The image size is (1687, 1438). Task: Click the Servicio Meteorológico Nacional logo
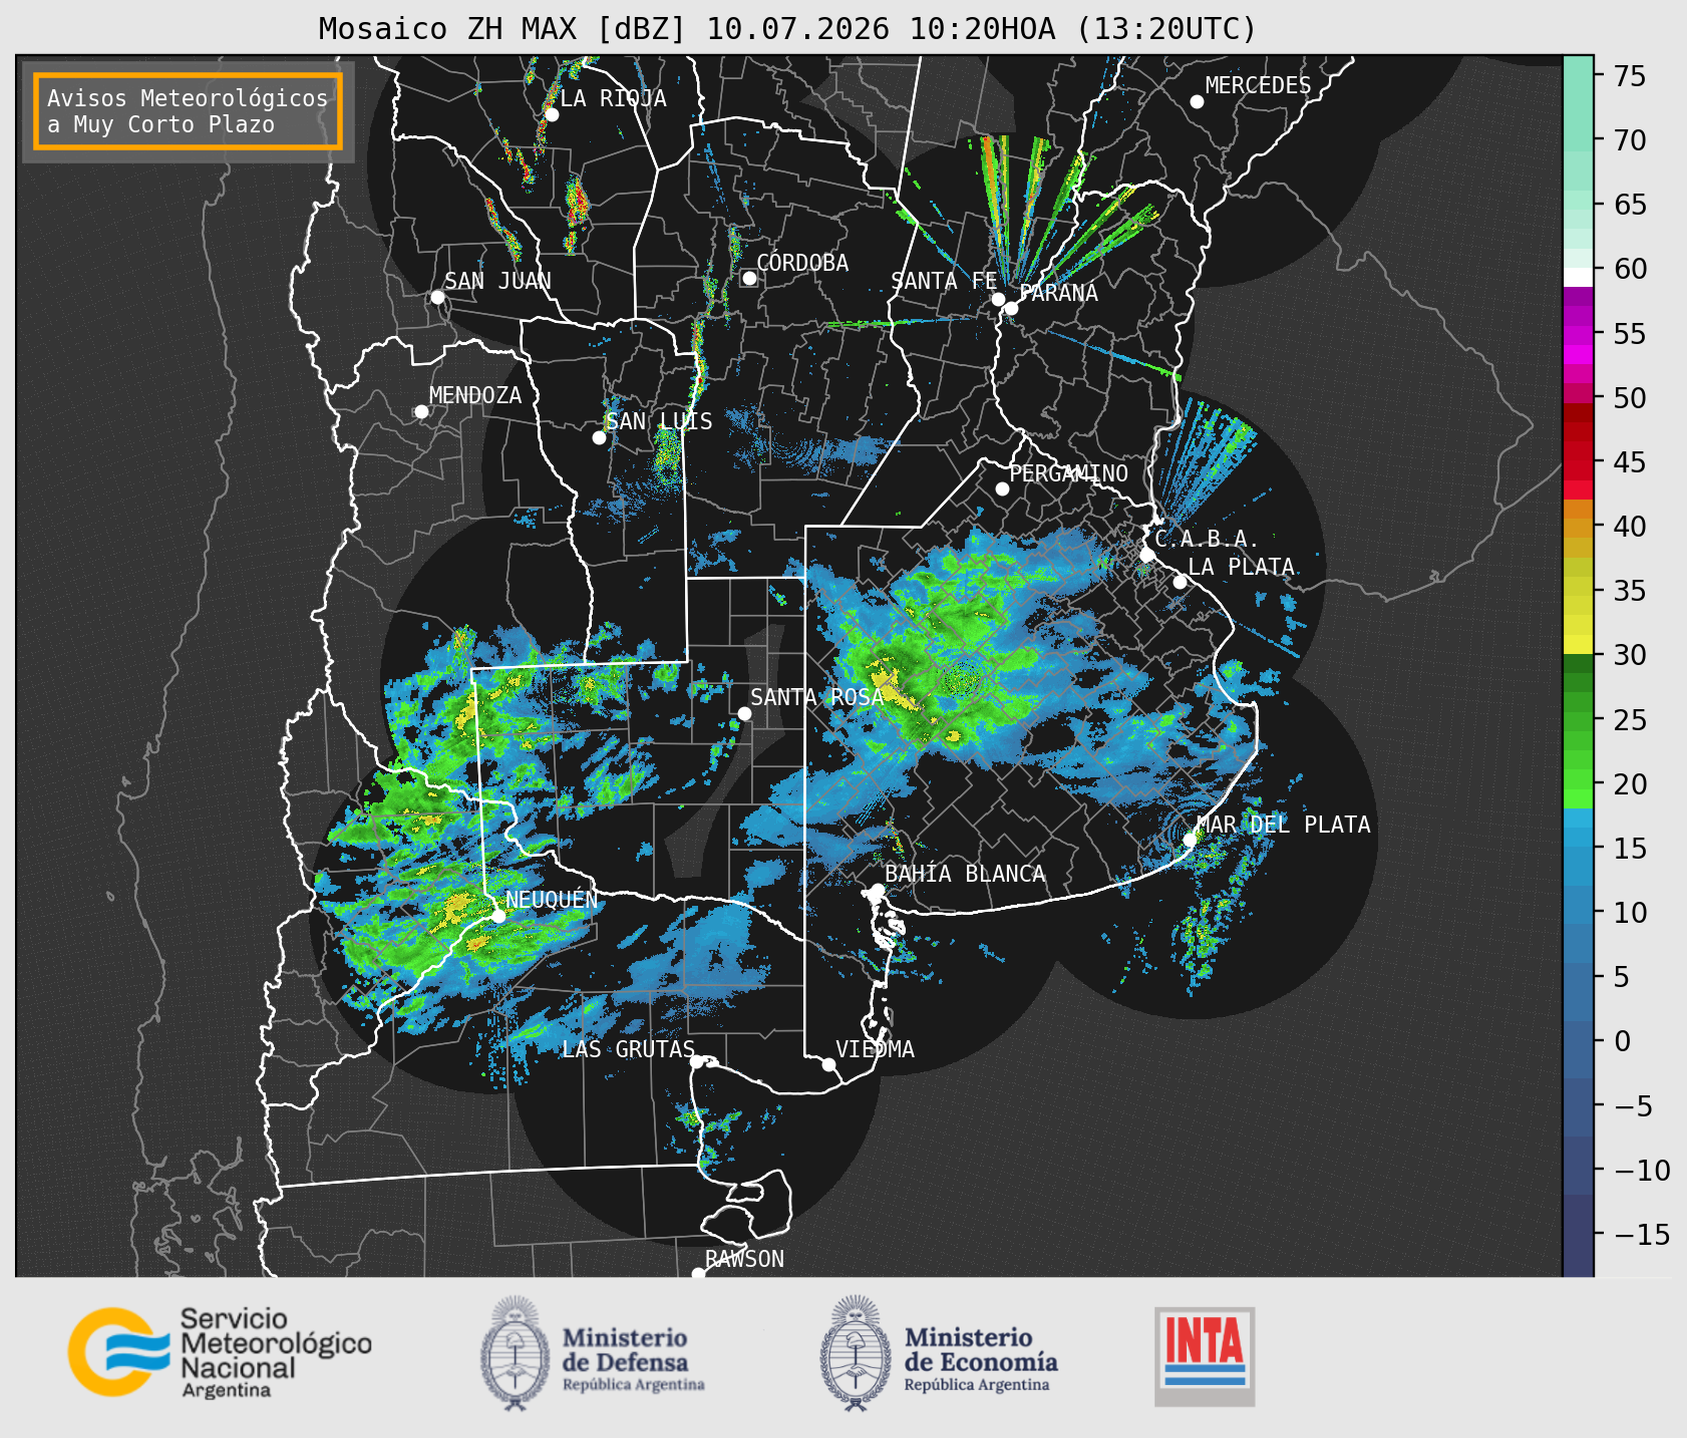point(220,1352)
